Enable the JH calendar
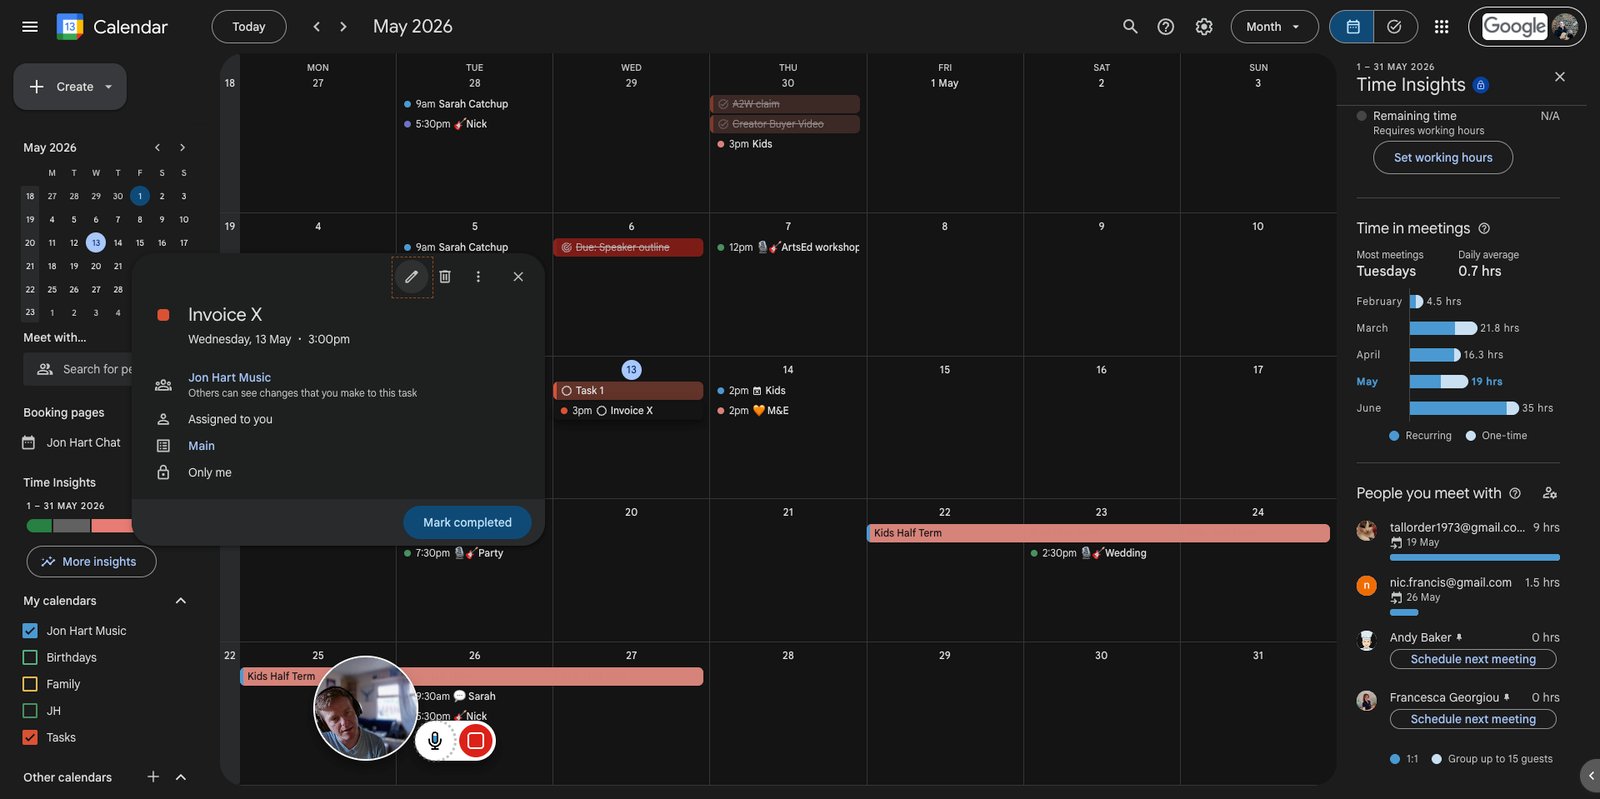The image size is (1600, 799). [x=30, y=711]
